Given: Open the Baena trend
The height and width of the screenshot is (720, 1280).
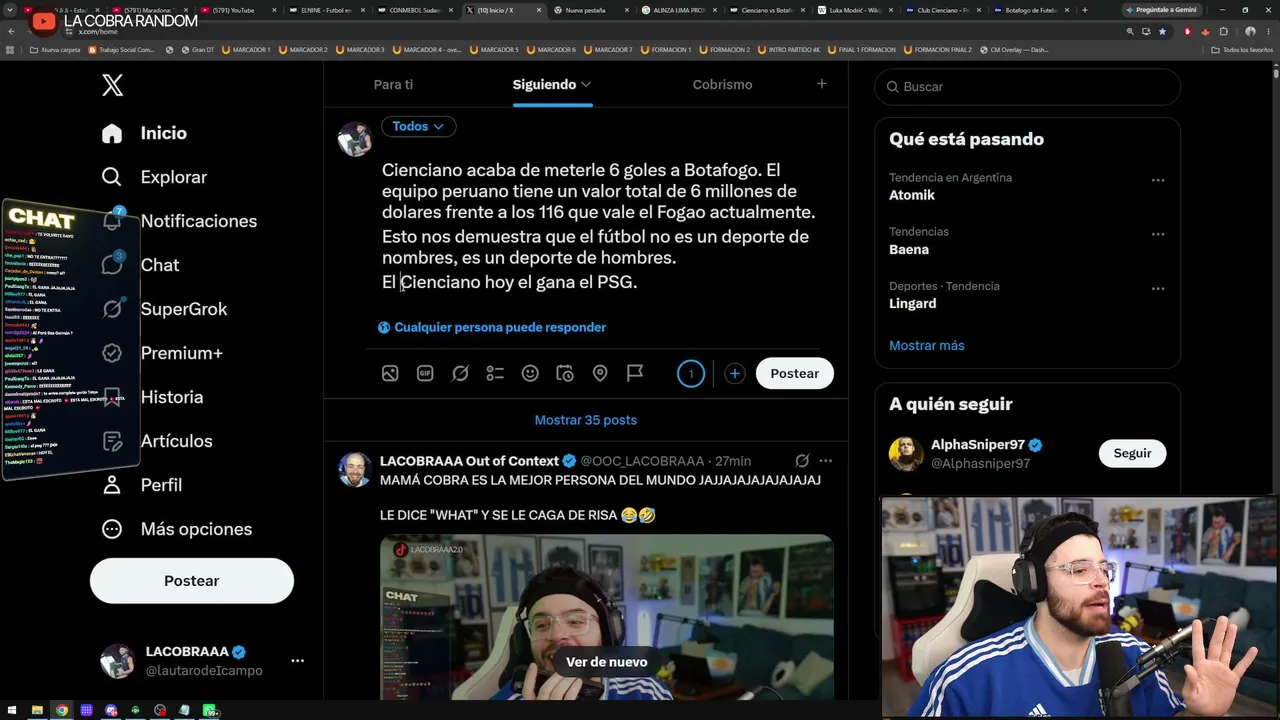Looking at the screenshot, I should point(909,249).
